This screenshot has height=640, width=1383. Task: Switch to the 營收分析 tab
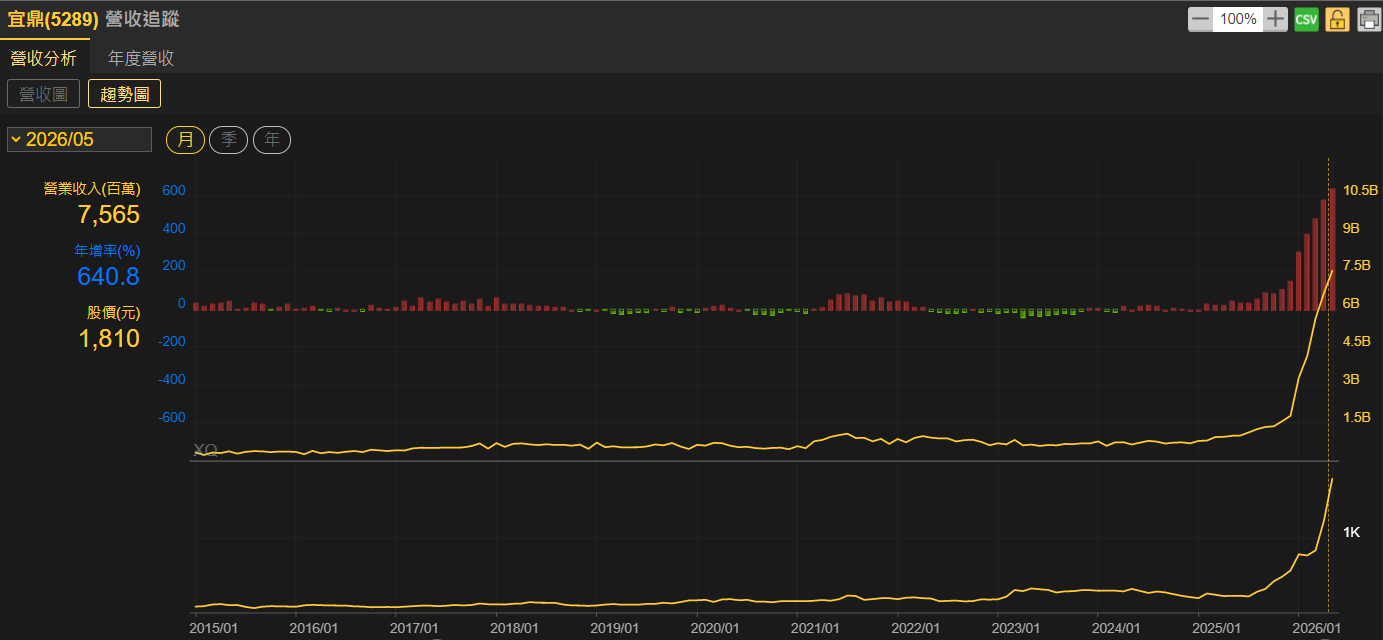[43, 58]
